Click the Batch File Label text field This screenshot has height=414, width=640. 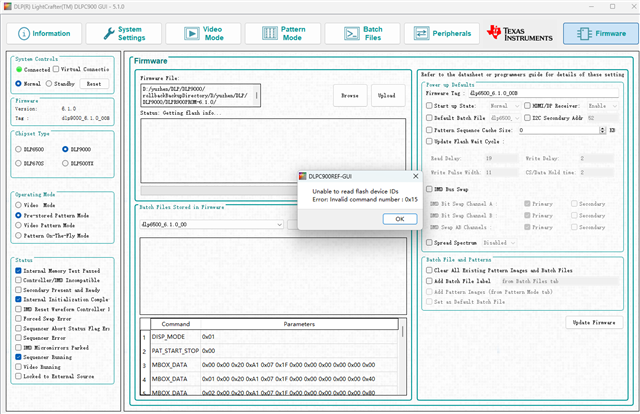(559, 281)
